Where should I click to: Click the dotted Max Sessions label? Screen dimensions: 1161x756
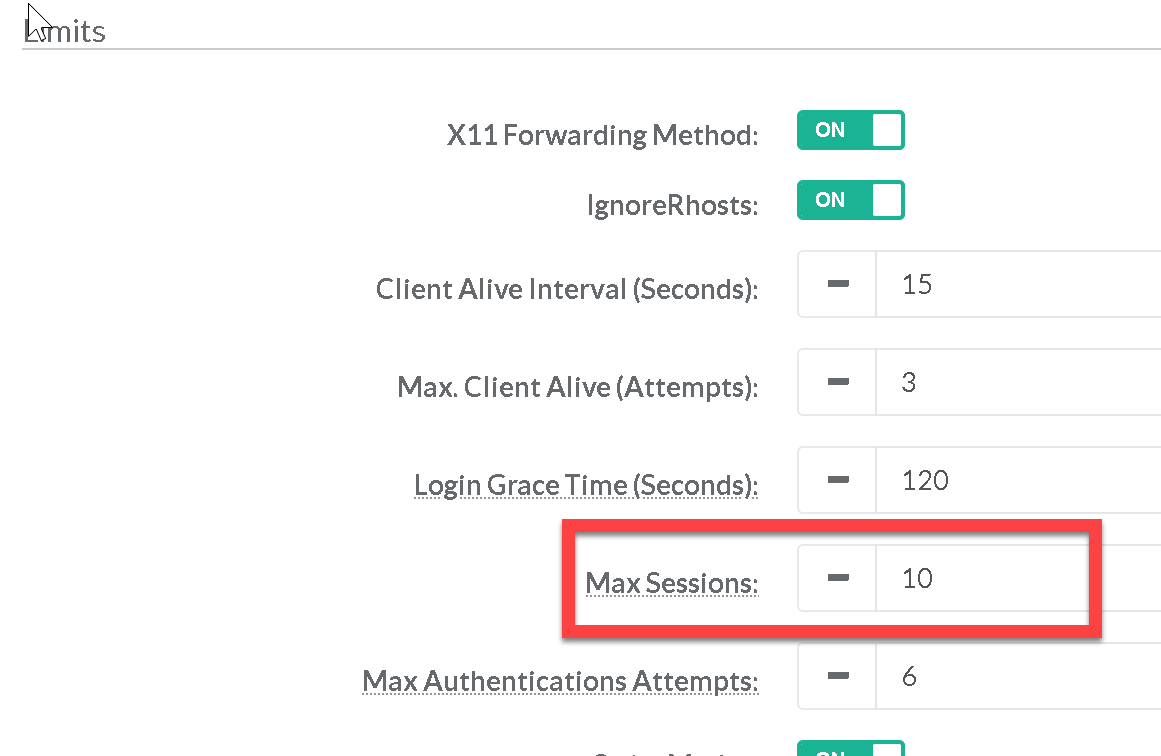(671, 582)
